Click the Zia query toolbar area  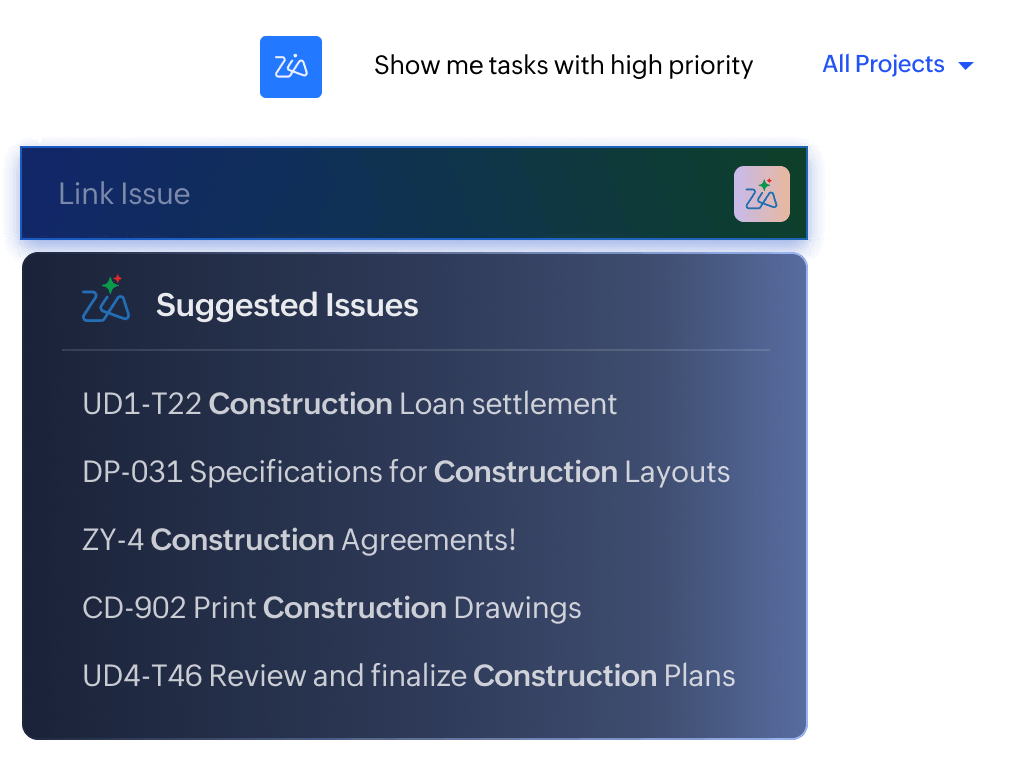click(620, 65)
